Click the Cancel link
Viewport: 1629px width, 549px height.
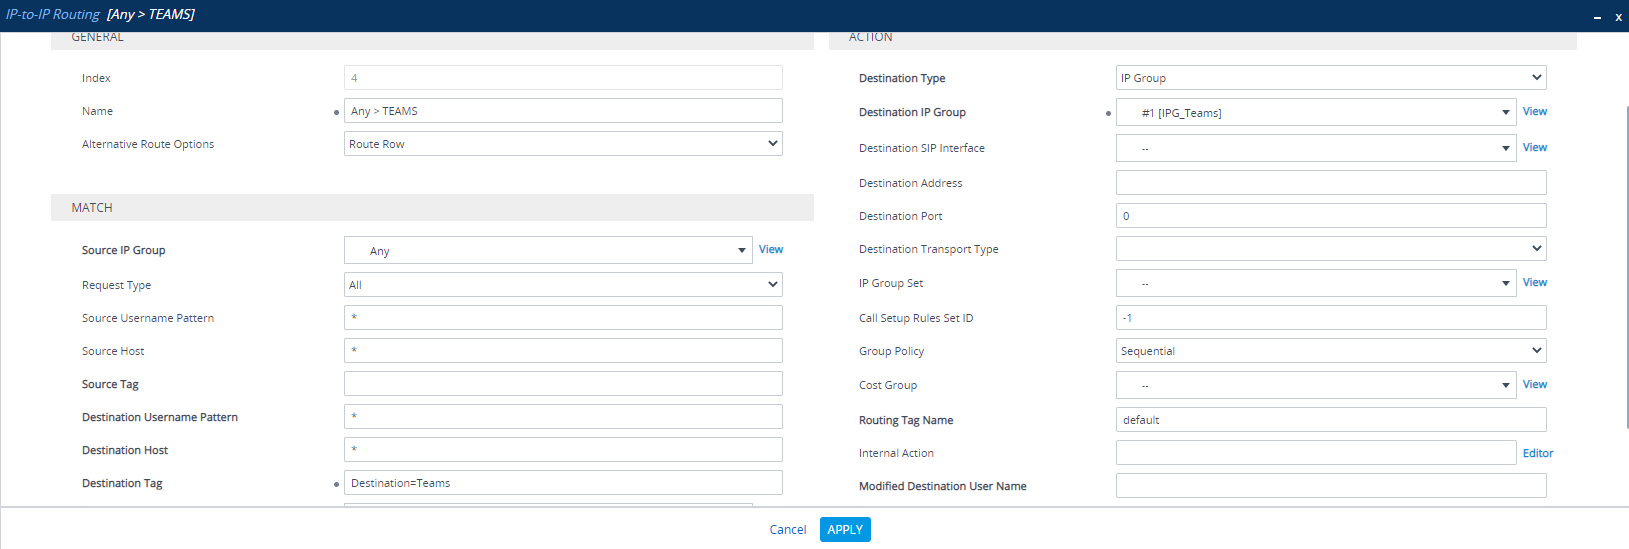(787, 530)
